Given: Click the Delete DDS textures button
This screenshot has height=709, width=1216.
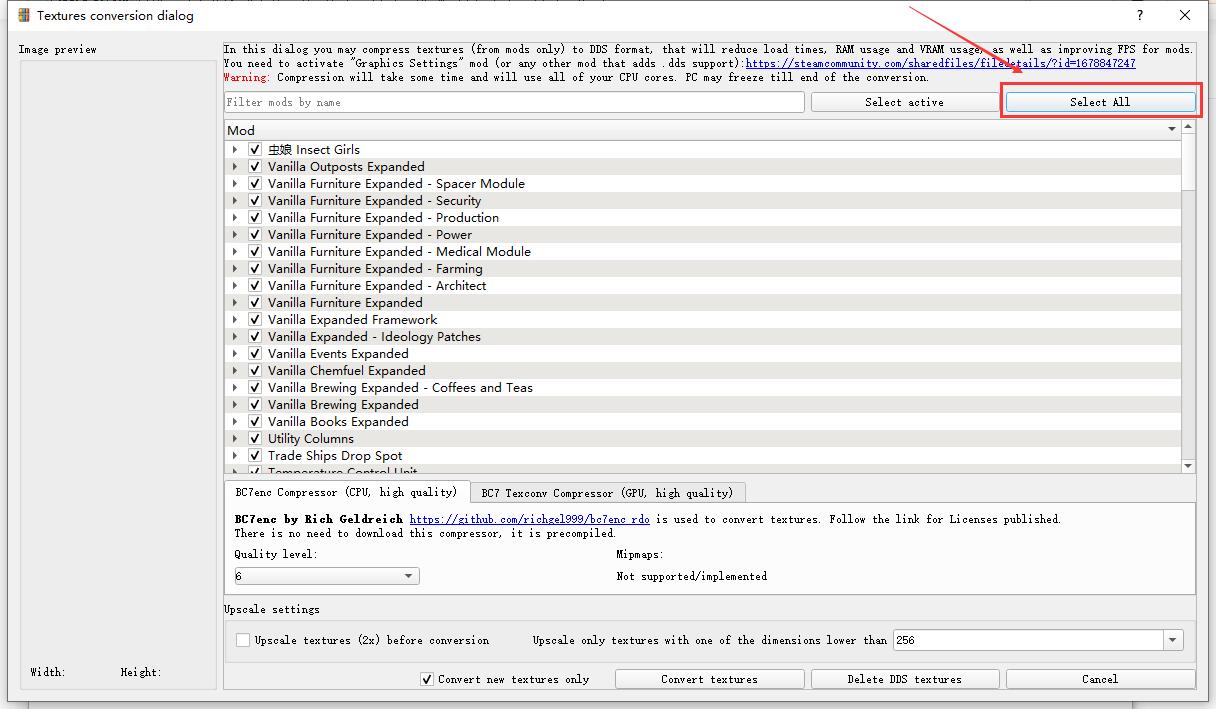Looking at the screenshot, I should click(904, 679).
